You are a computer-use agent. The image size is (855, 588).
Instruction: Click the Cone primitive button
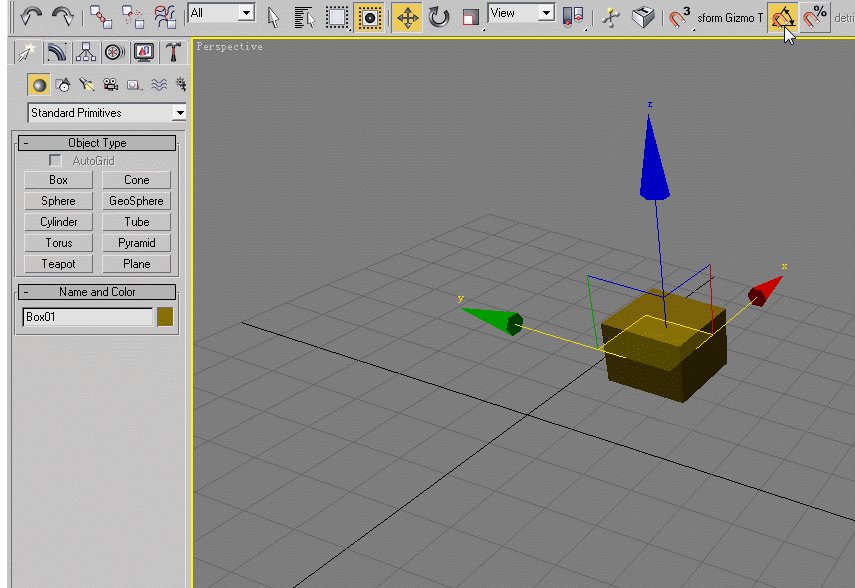136,180
